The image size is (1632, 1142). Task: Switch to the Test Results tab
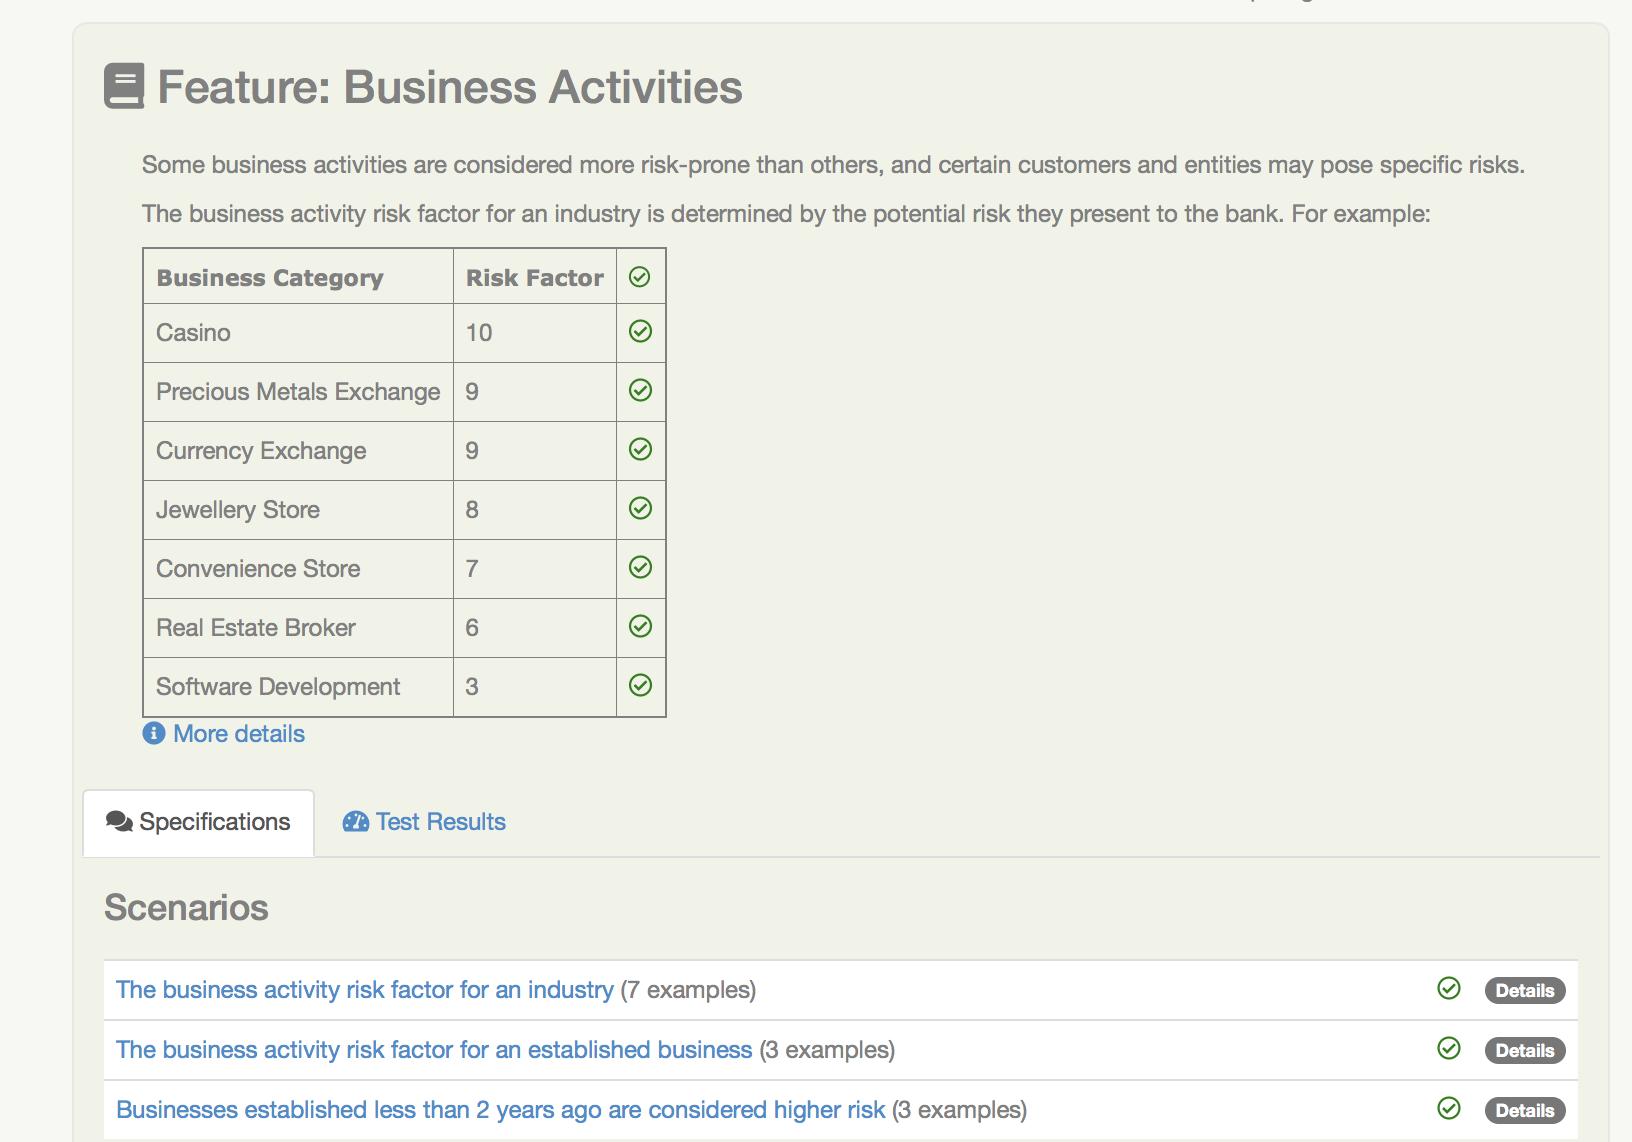[x=440, y=821]
